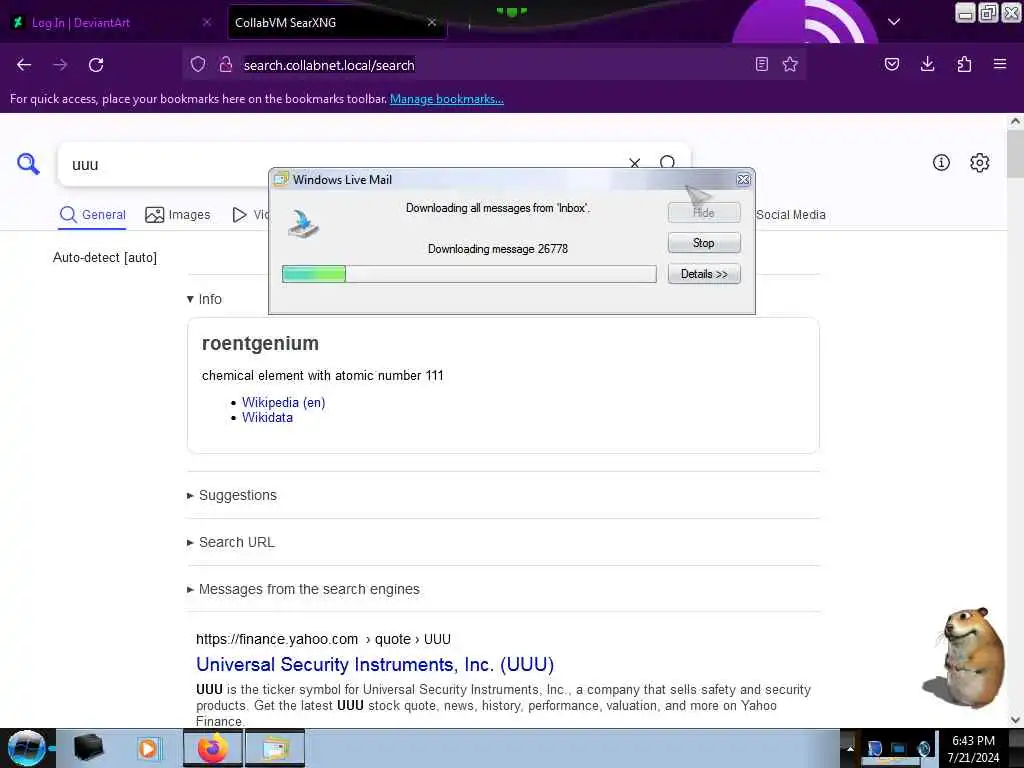Image resolution: width=1024 pixels, height=768 pixels.
Task: Expand the Suggestions section
Action: click(x=232, y=495)
